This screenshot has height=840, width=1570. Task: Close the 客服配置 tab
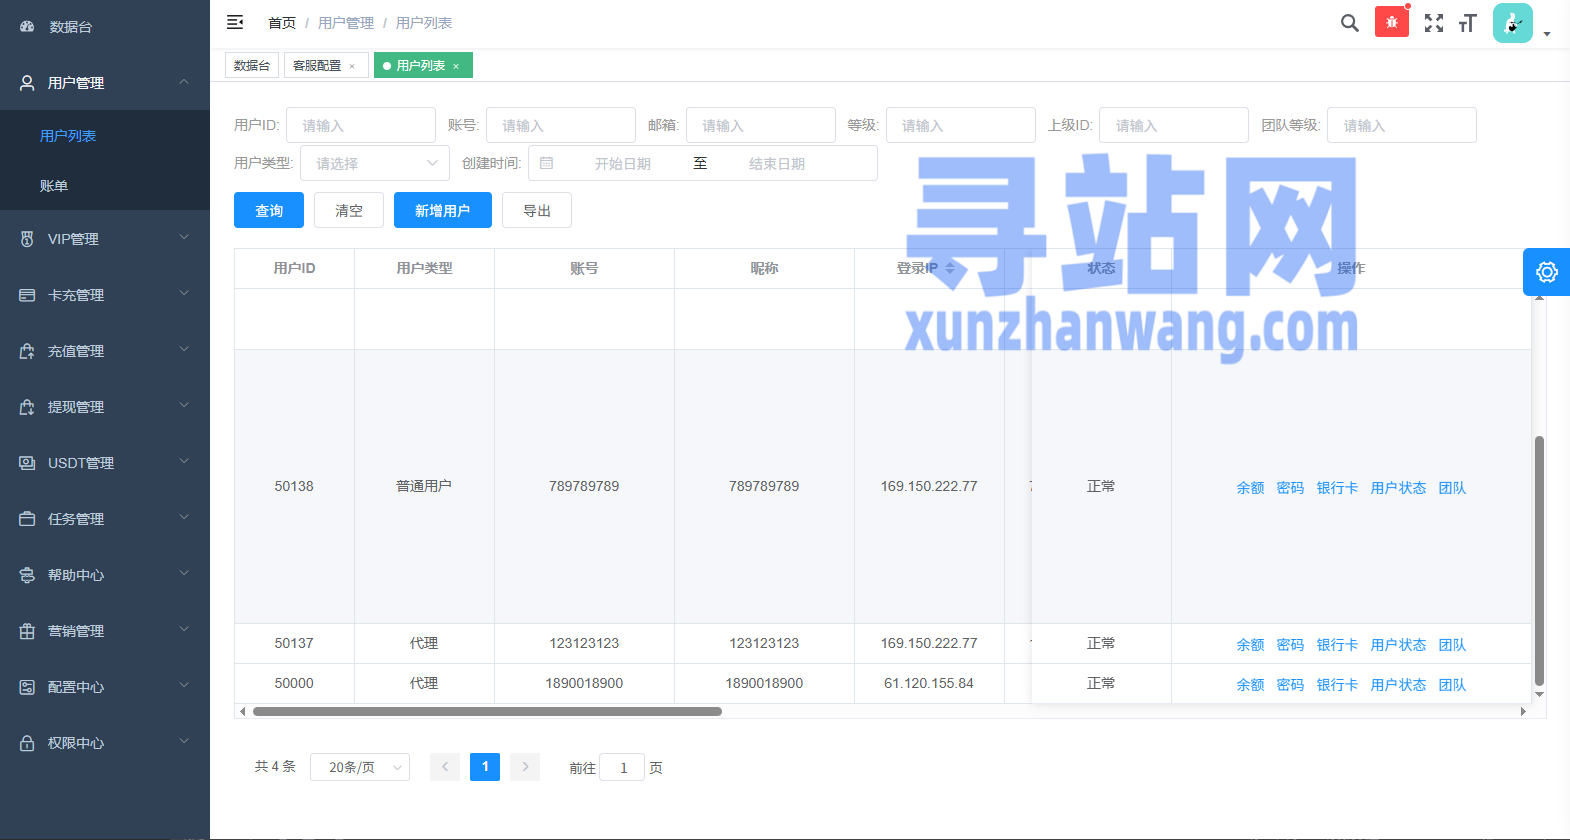[352, 66]
